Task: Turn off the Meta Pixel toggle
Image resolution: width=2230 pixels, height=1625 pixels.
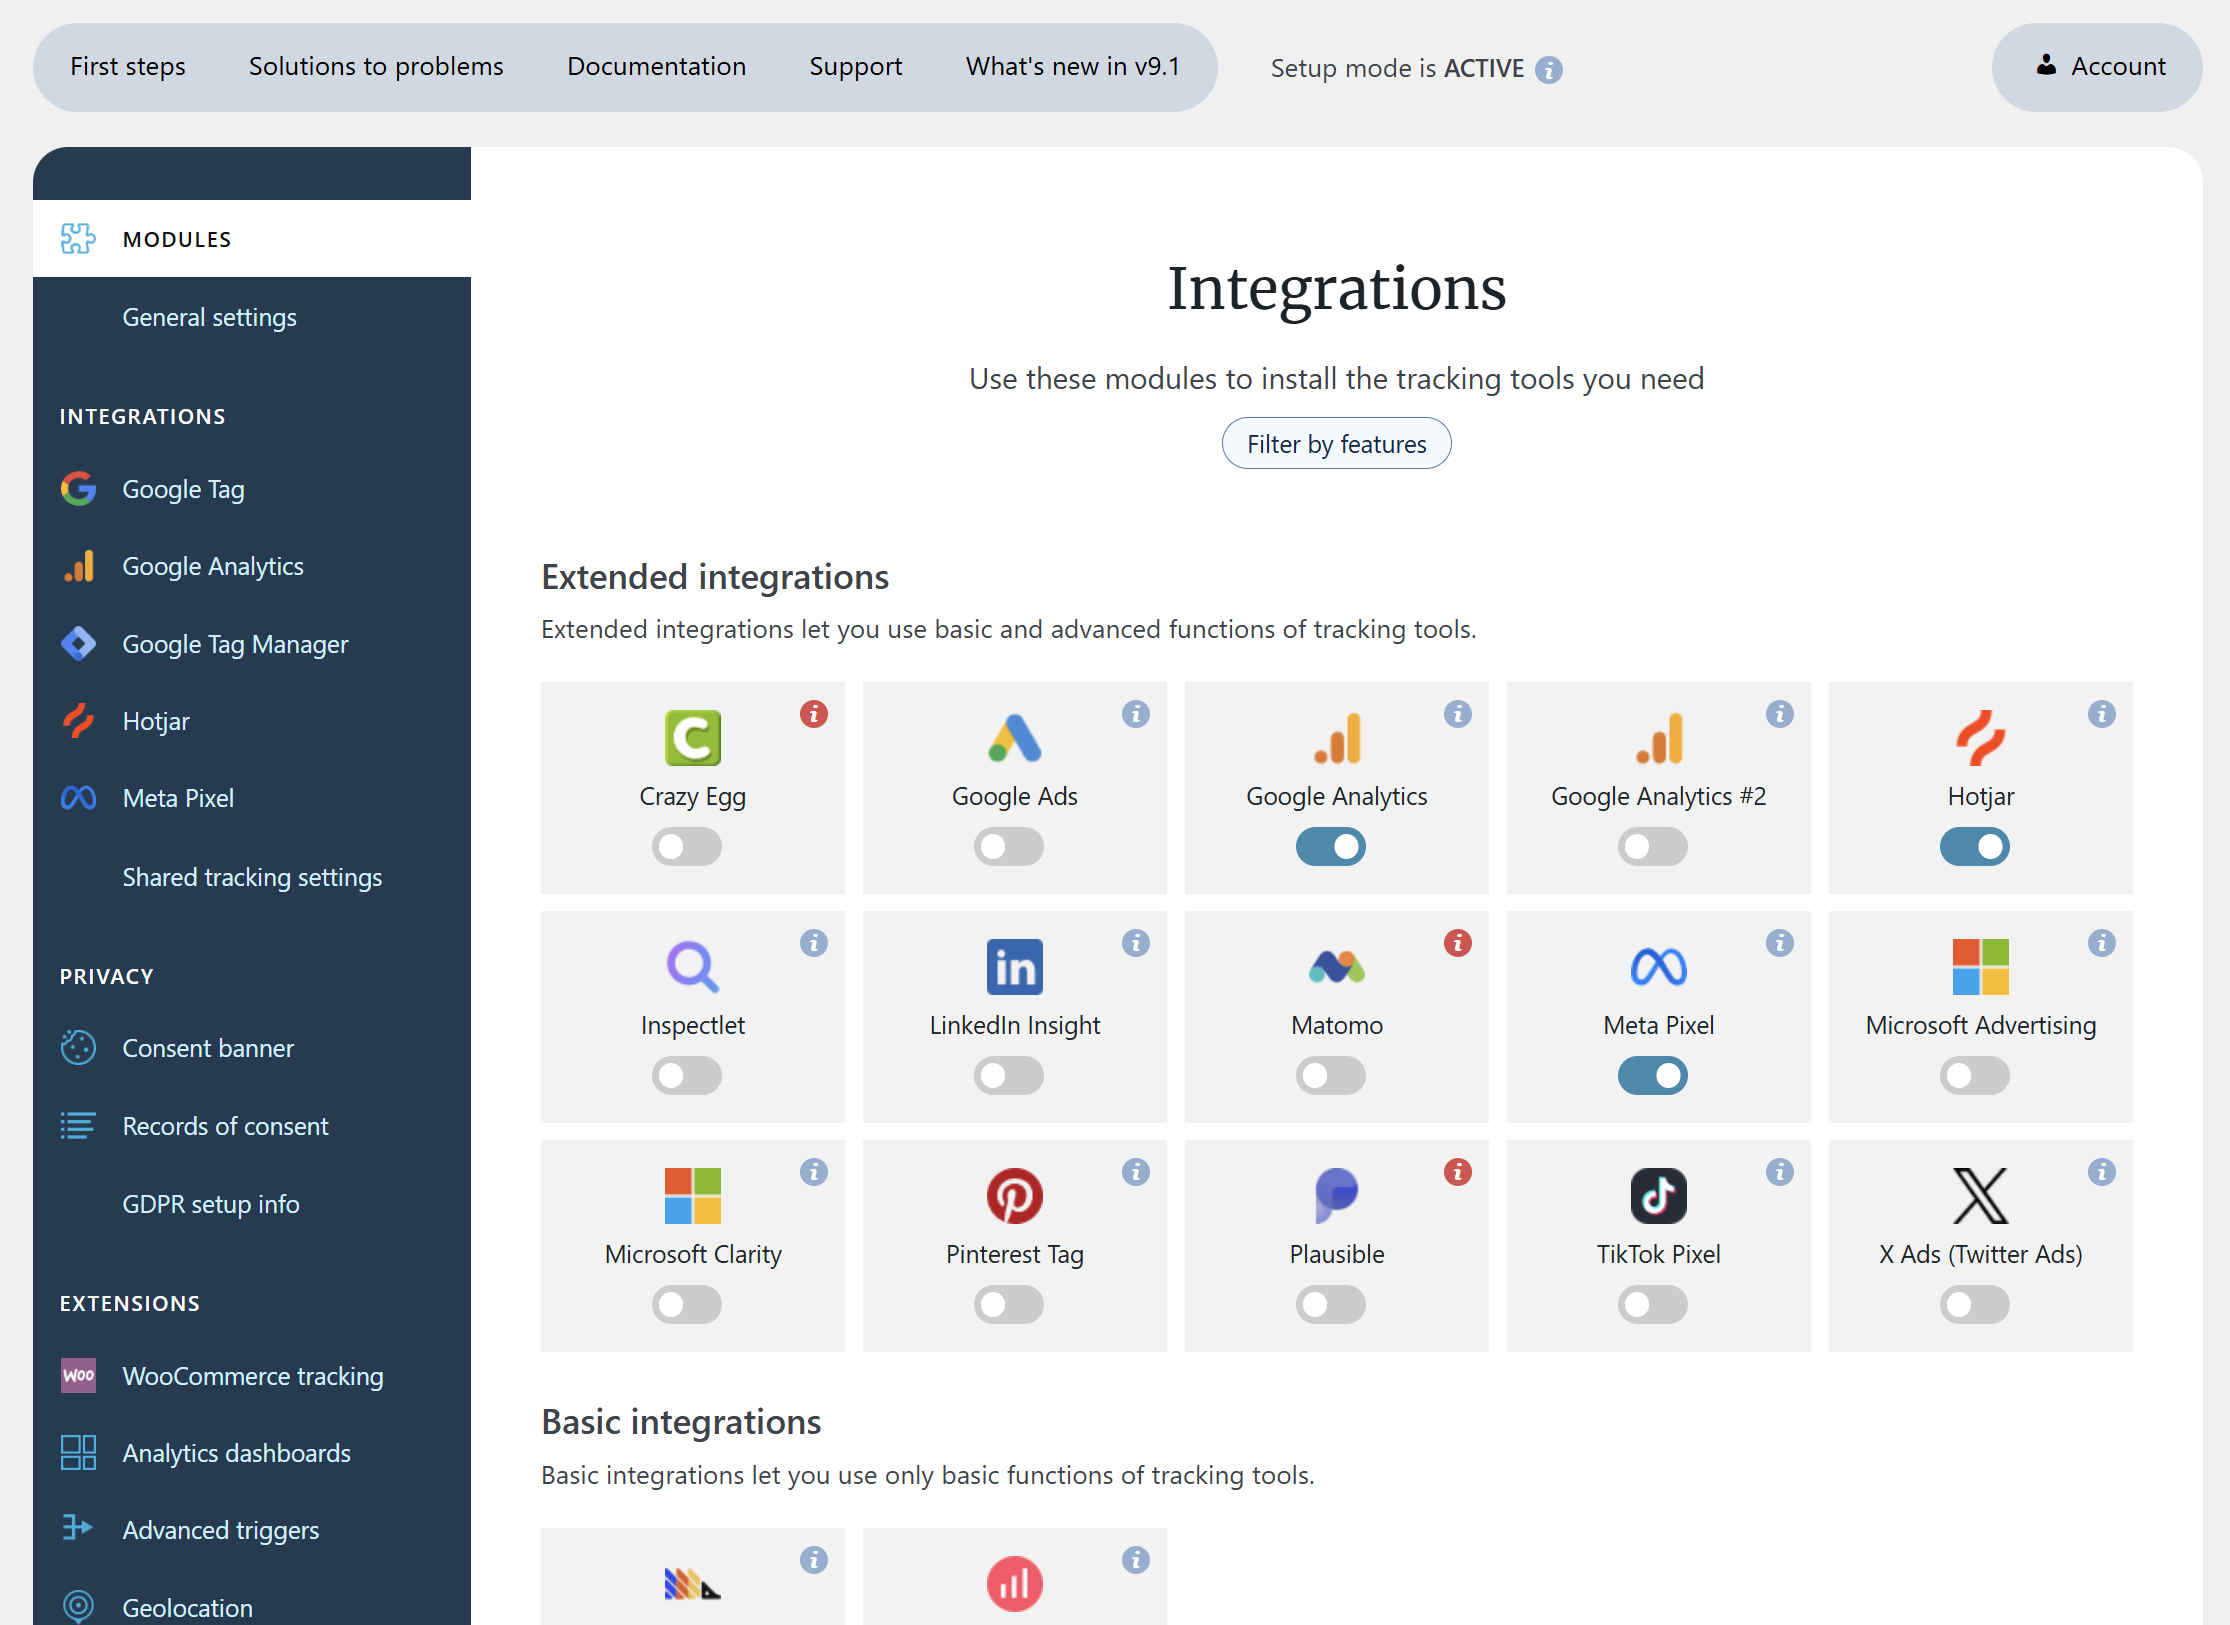Action: coord(1653,1076)
